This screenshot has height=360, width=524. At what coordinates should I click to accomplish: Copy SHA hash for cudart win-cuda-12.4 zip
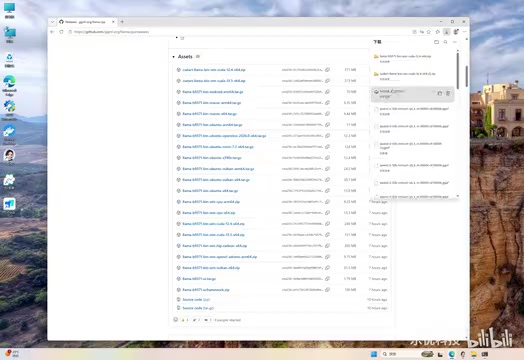tap(328, 70)
